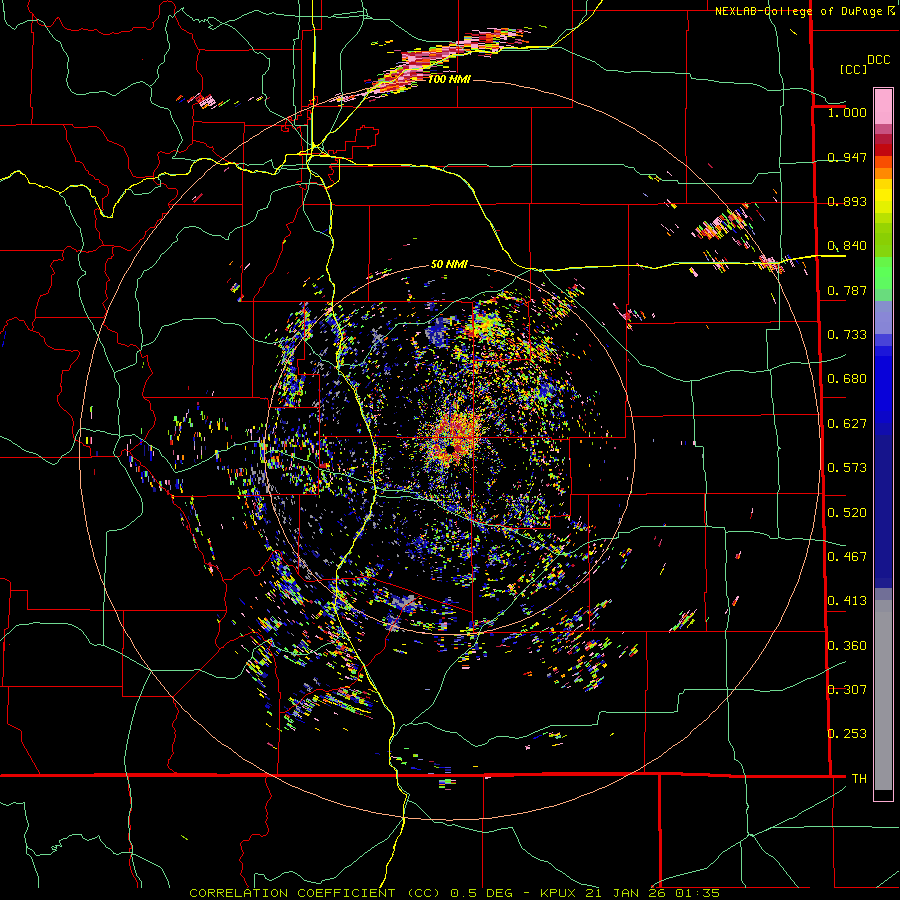Select the 0.787 scale label
Viewport: 900px width, 900px height.
(847, 290)
